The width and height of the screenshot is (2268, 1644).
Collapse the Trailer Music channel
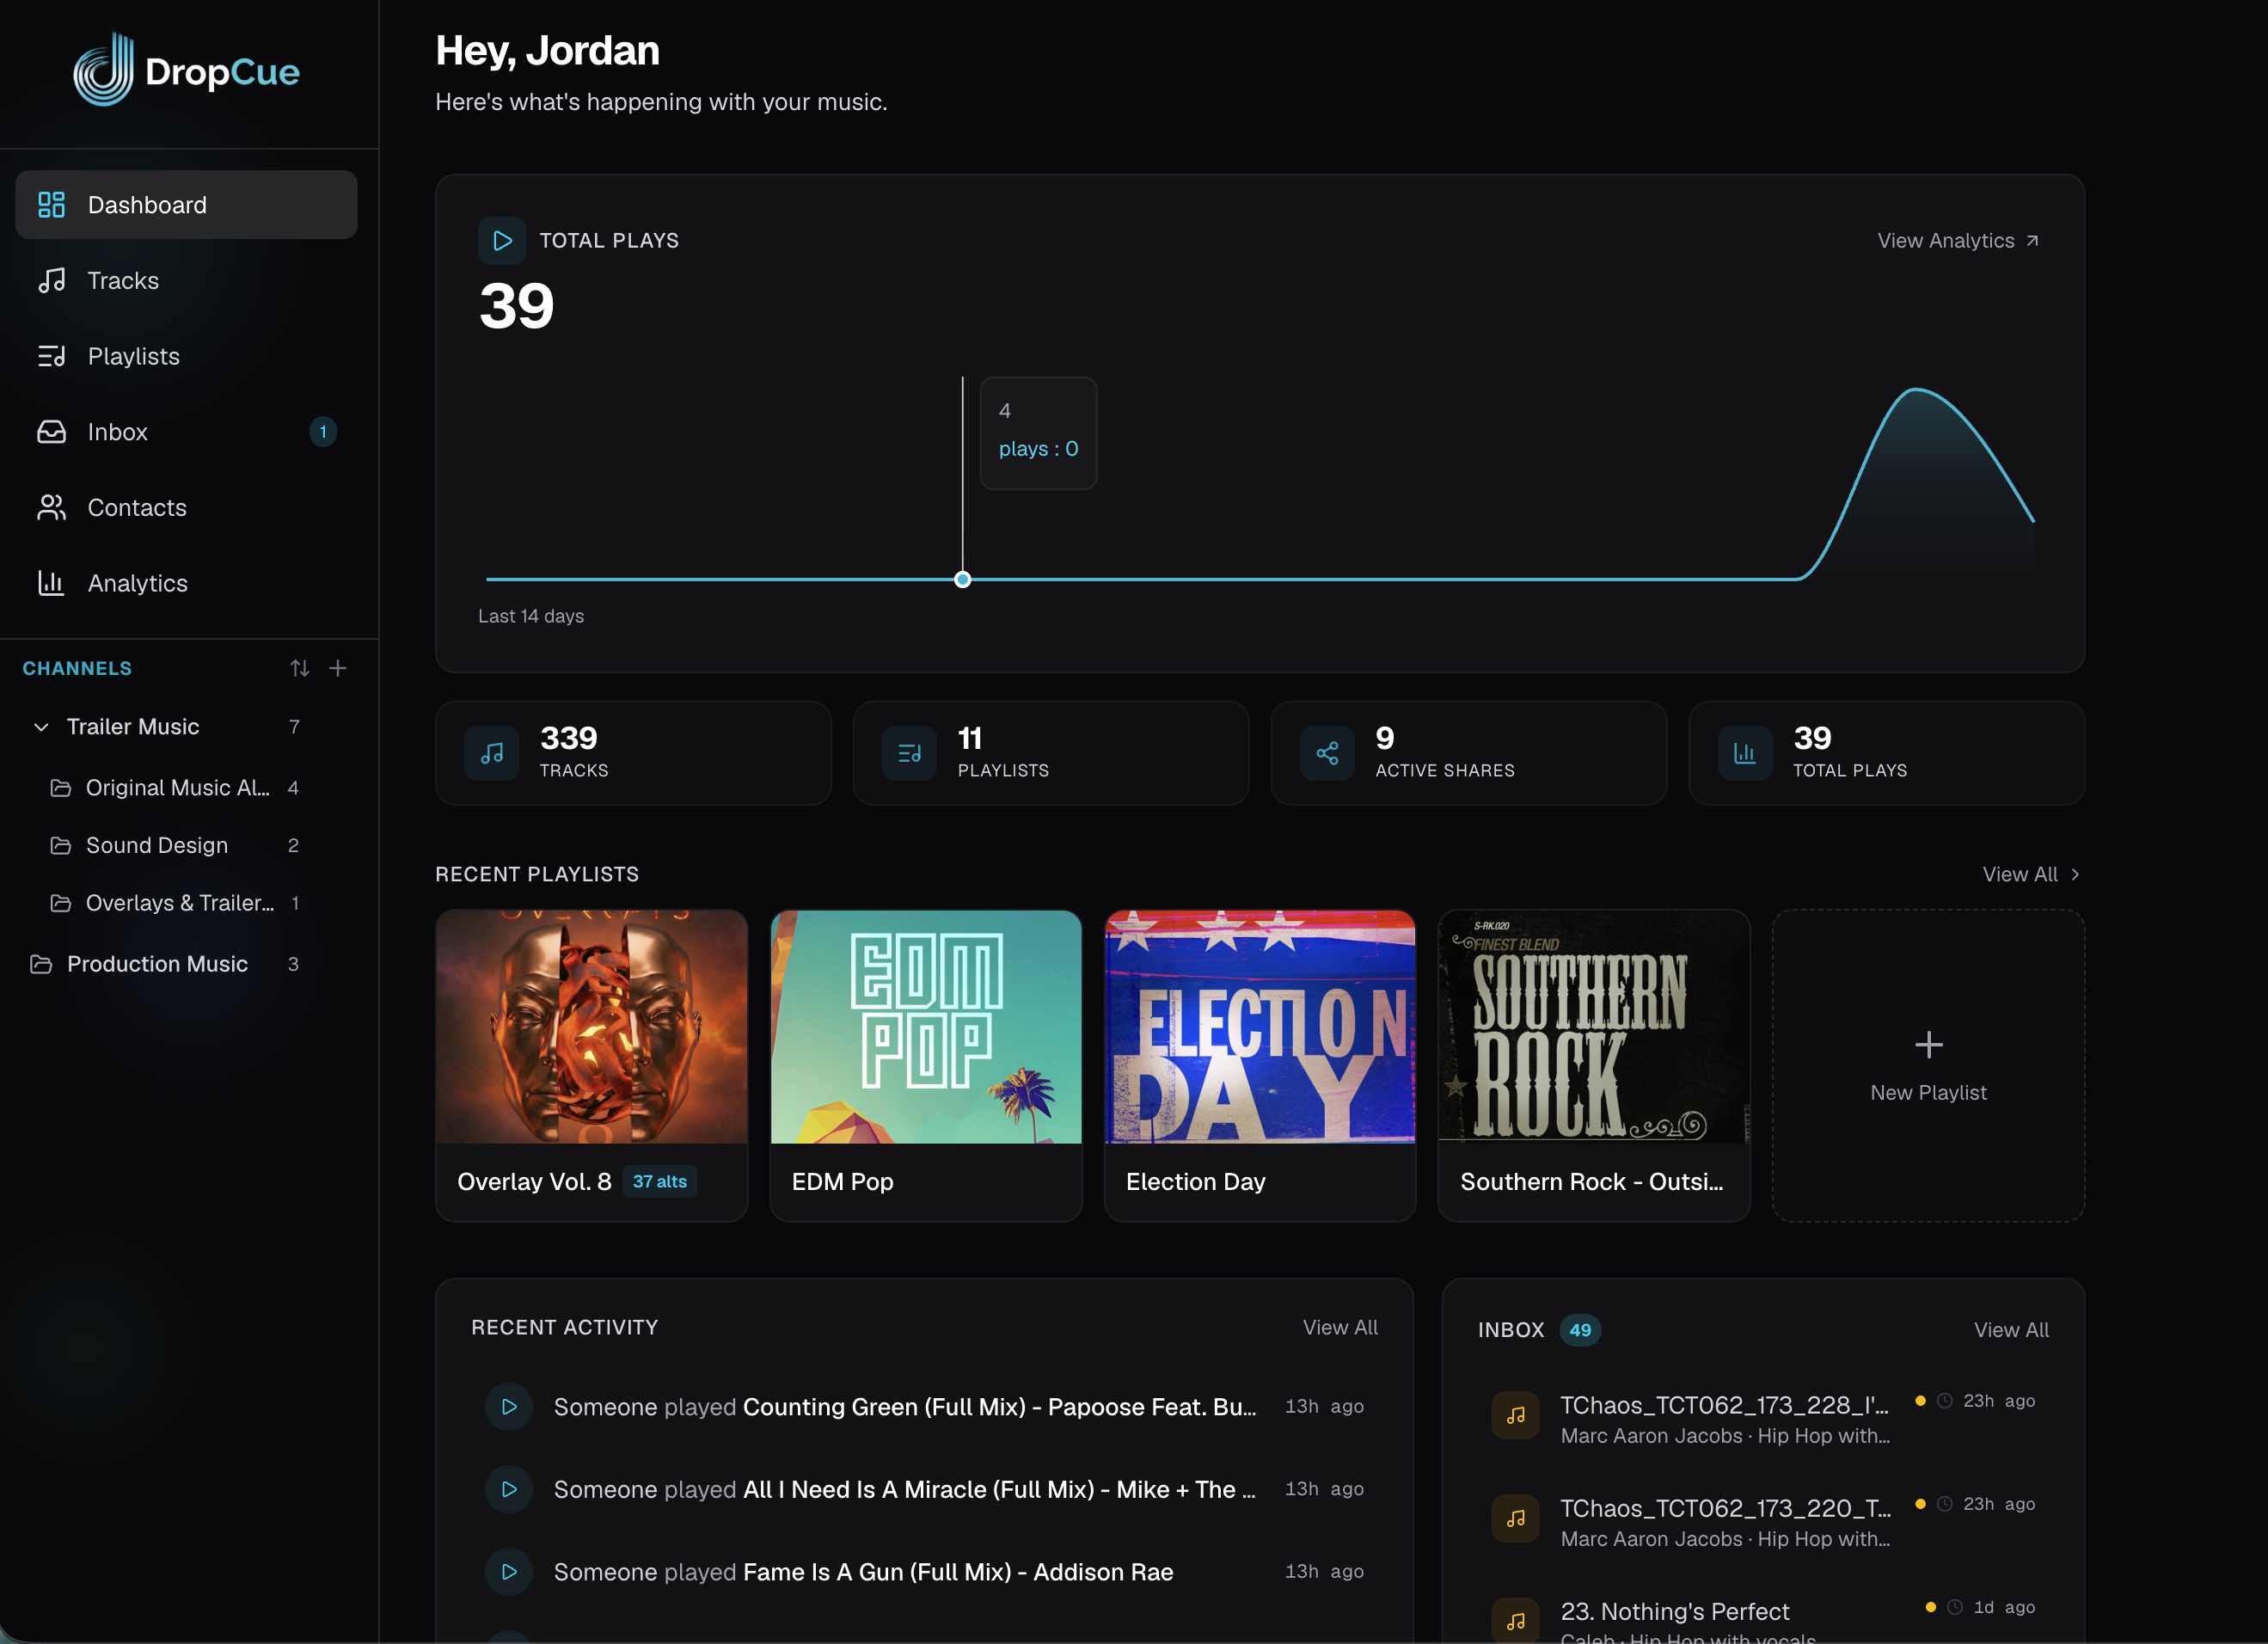tap(41, 727)
